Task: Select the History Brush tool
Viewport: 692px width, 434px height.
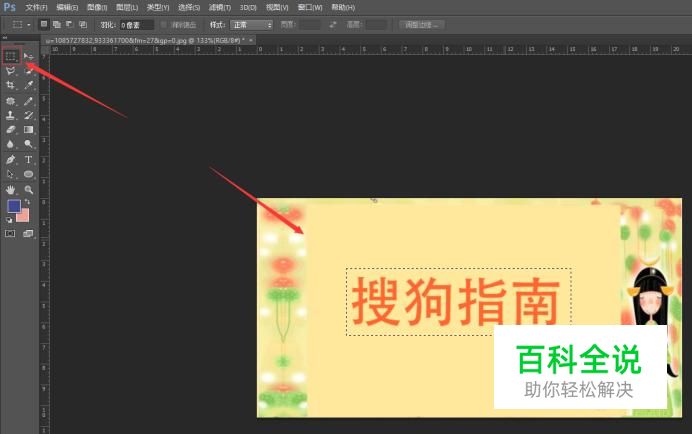Action: point(28,115)
